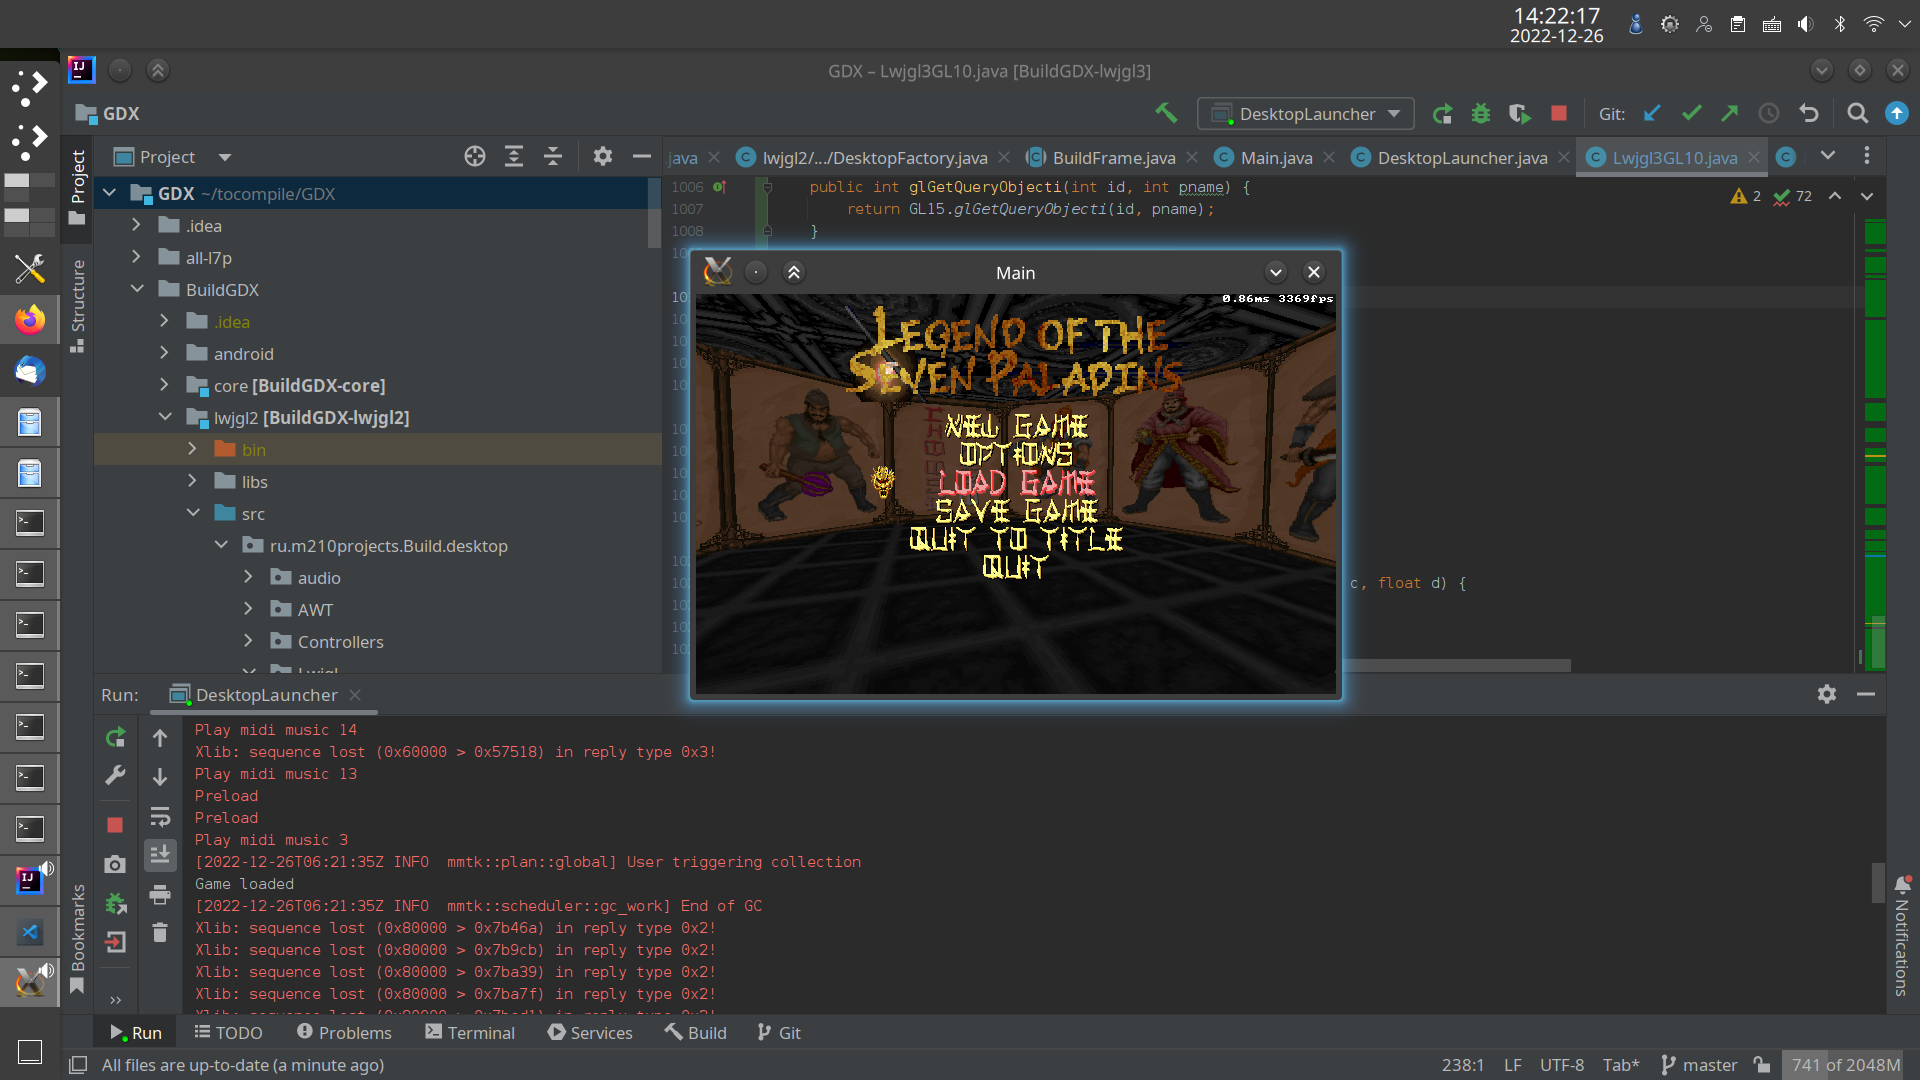Open the Git tool window tab
The image size is (1920, 1080).
tap(779, 1032)
